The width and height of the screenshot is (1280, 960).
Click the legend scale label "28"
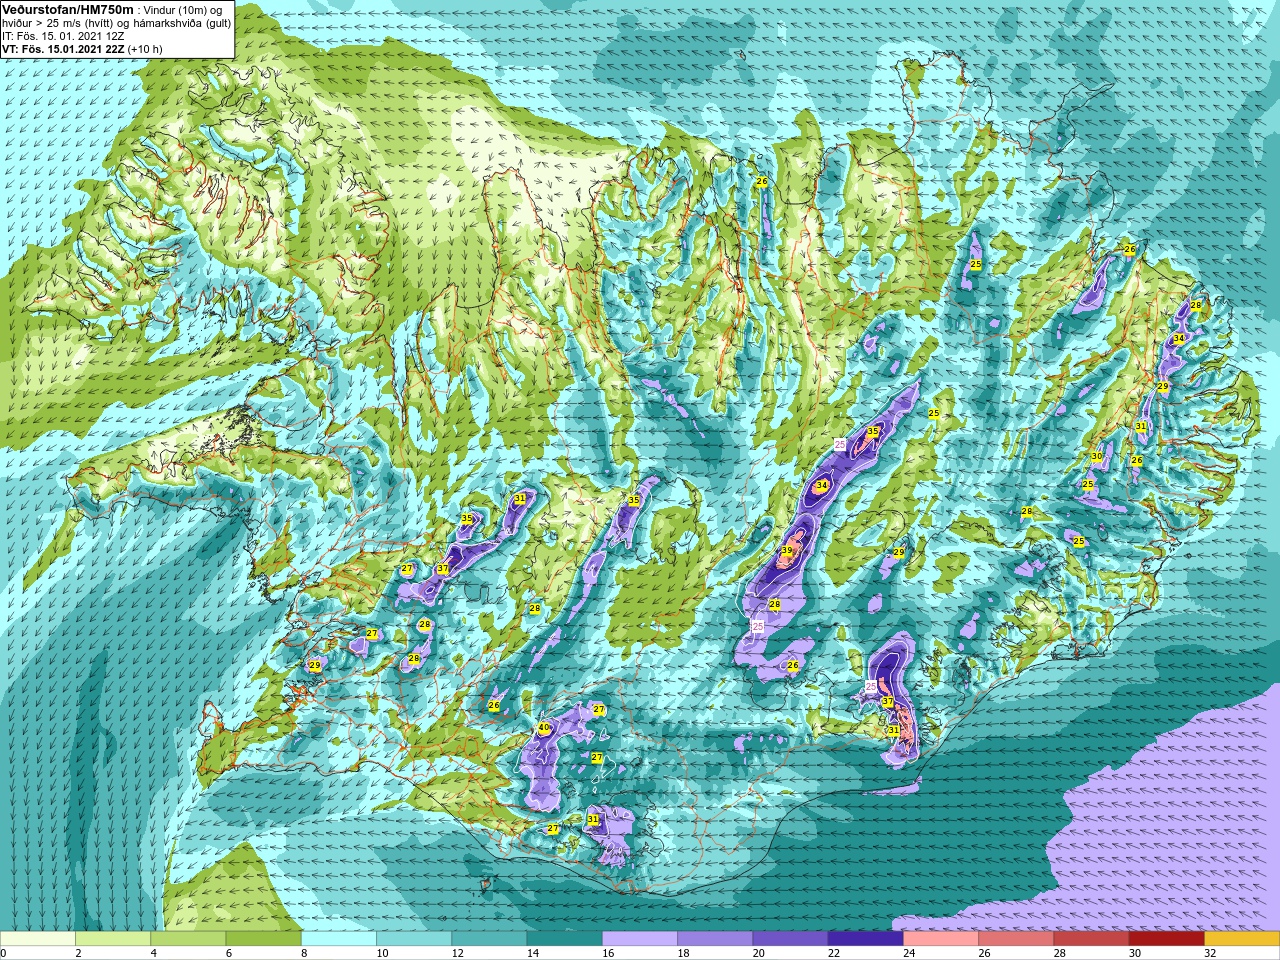1060,953
